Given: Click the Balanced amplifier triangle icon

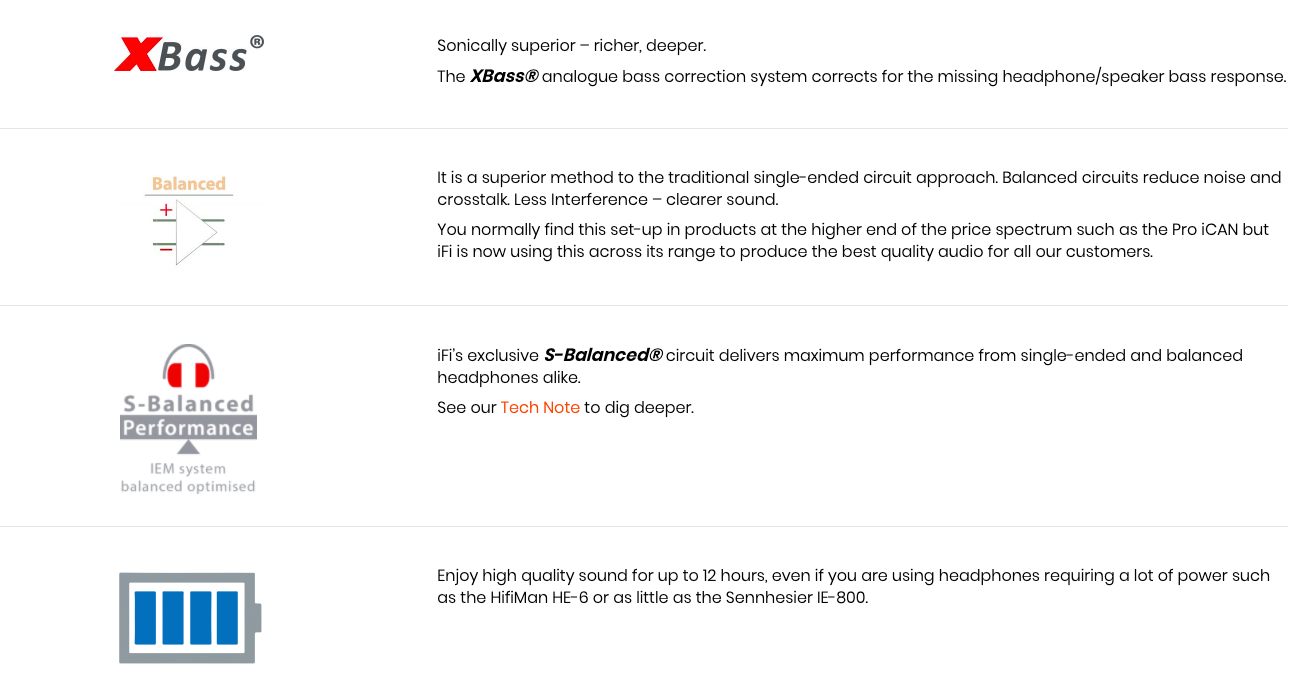Looking at the screenshot, I should tap(196, 232).
